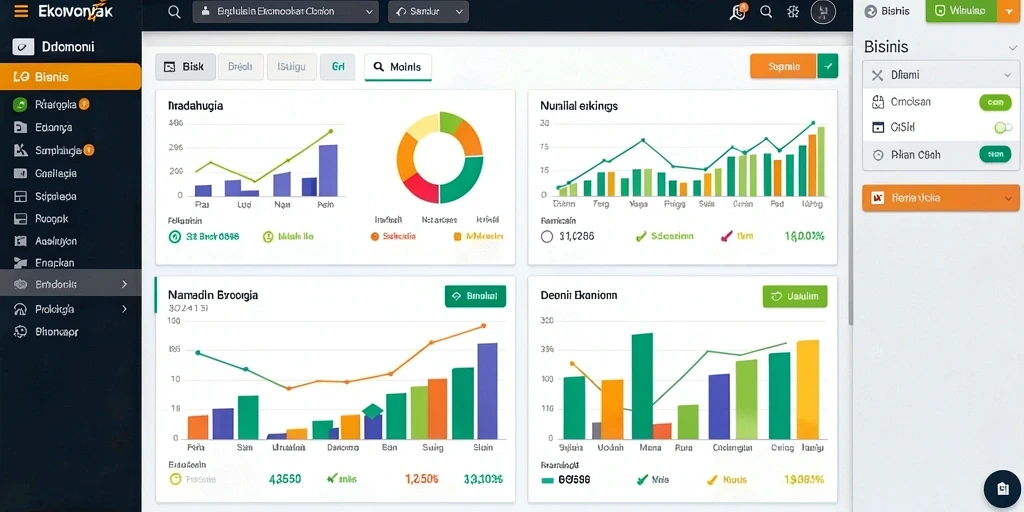Open the Sandur dropdown in top bar
The image size is (1024, 512).
[428, 12]
